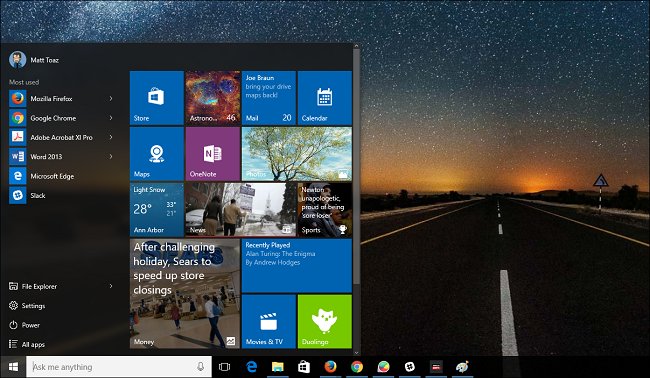Open the Astronomy picture tile
Image resolution: width=650 pixels, height=378 pixels.
coord(213,98)
